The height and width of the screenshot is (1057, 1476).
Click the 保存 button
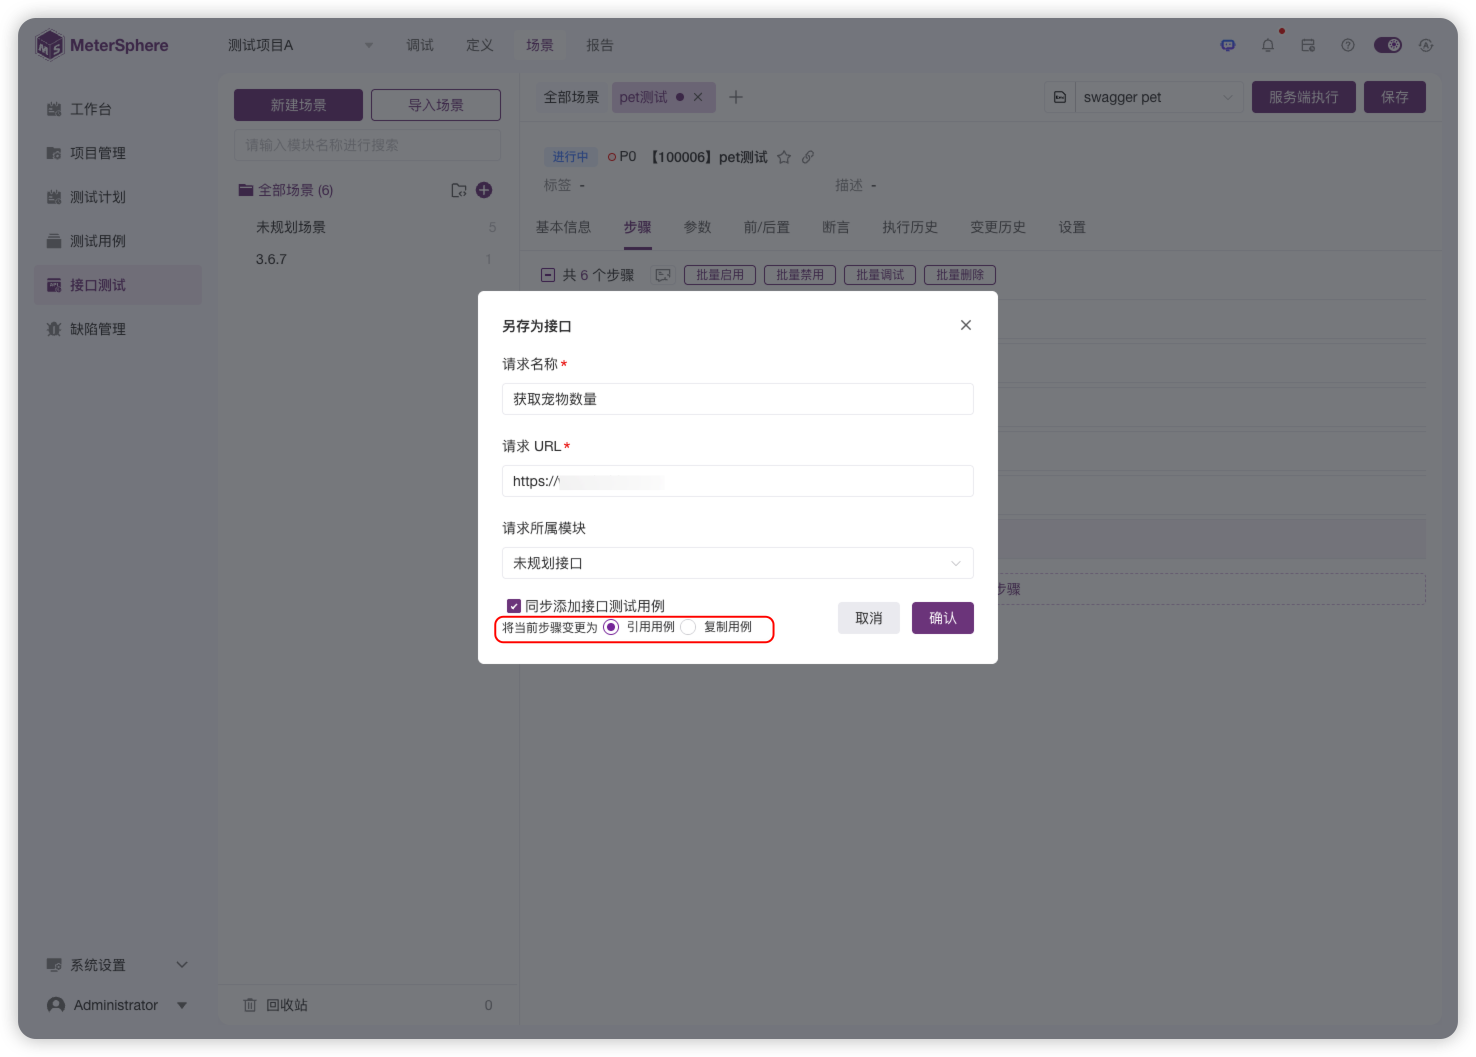[1395, 97]
